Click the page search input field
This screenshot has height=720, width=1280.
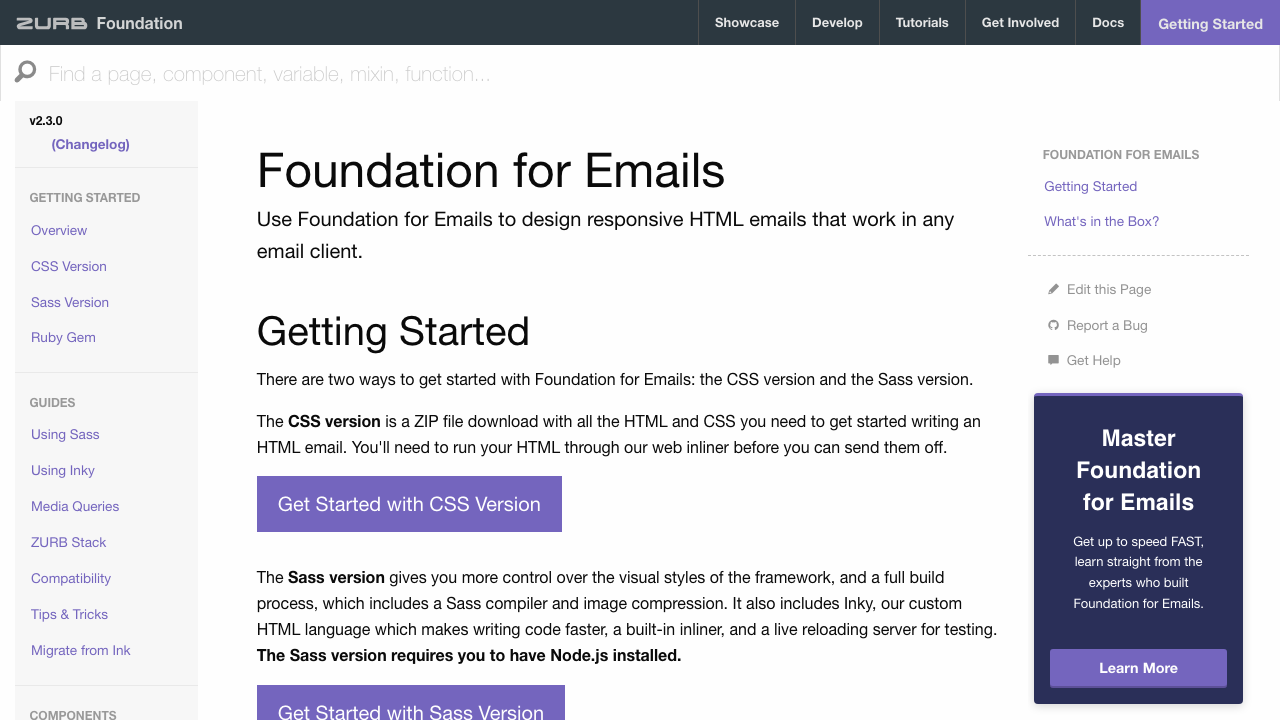click(x=400, y=73)
